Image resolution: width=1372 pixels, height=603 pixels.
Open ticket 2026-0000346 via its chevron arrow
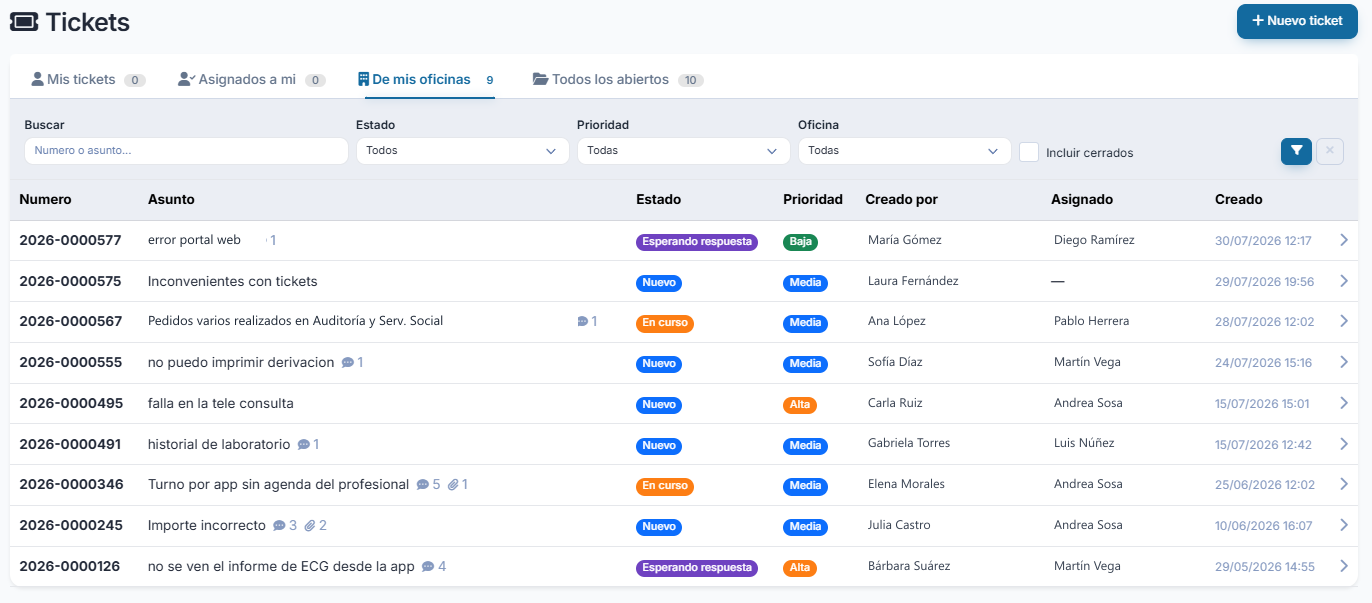1344,484
